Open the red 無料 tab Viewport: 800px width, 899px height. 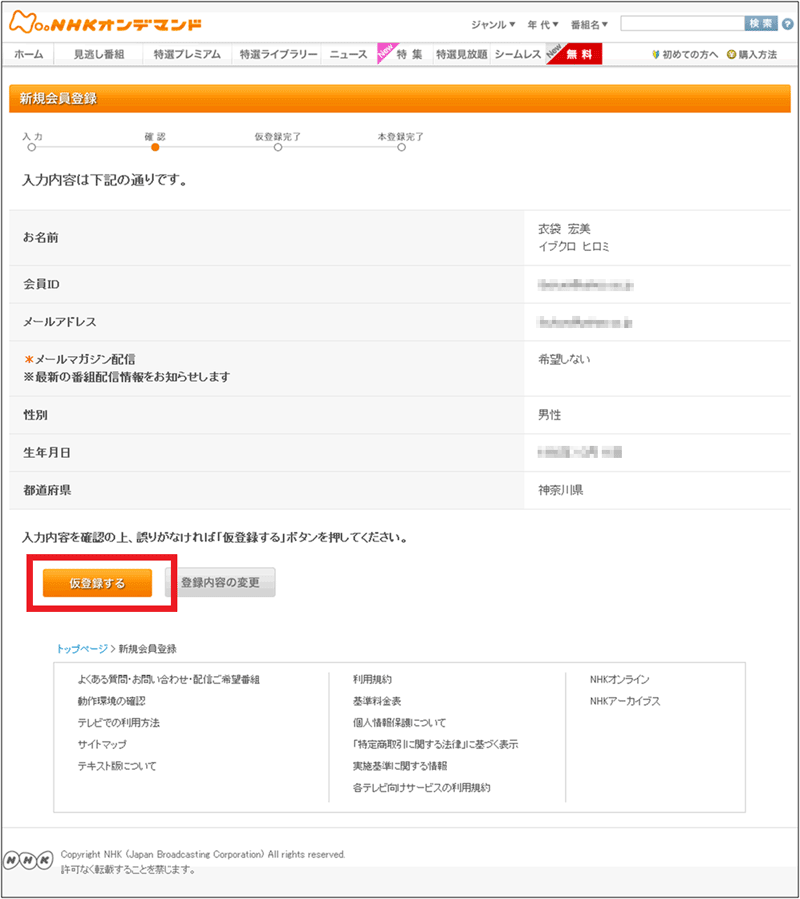tap(575, 54)
